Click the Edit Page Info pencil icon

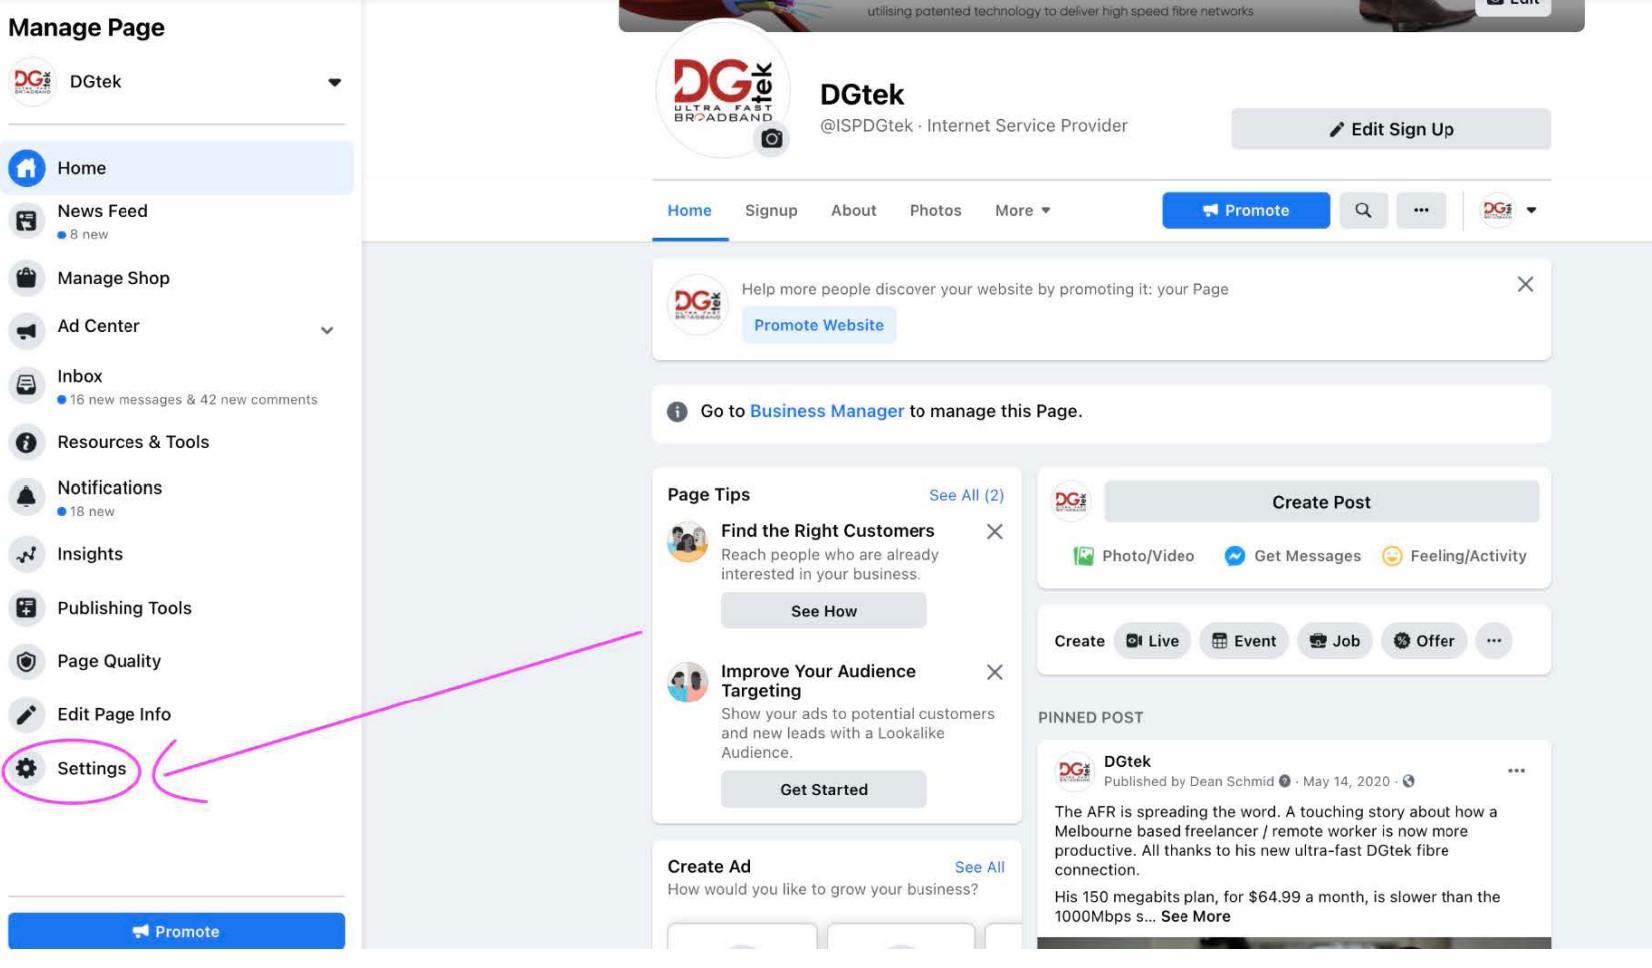pos(27,714)
